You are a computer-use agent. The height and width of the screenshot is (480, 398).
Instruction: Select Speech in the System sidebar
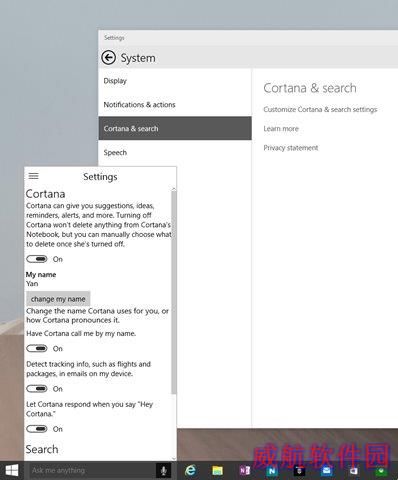[175, 152]
